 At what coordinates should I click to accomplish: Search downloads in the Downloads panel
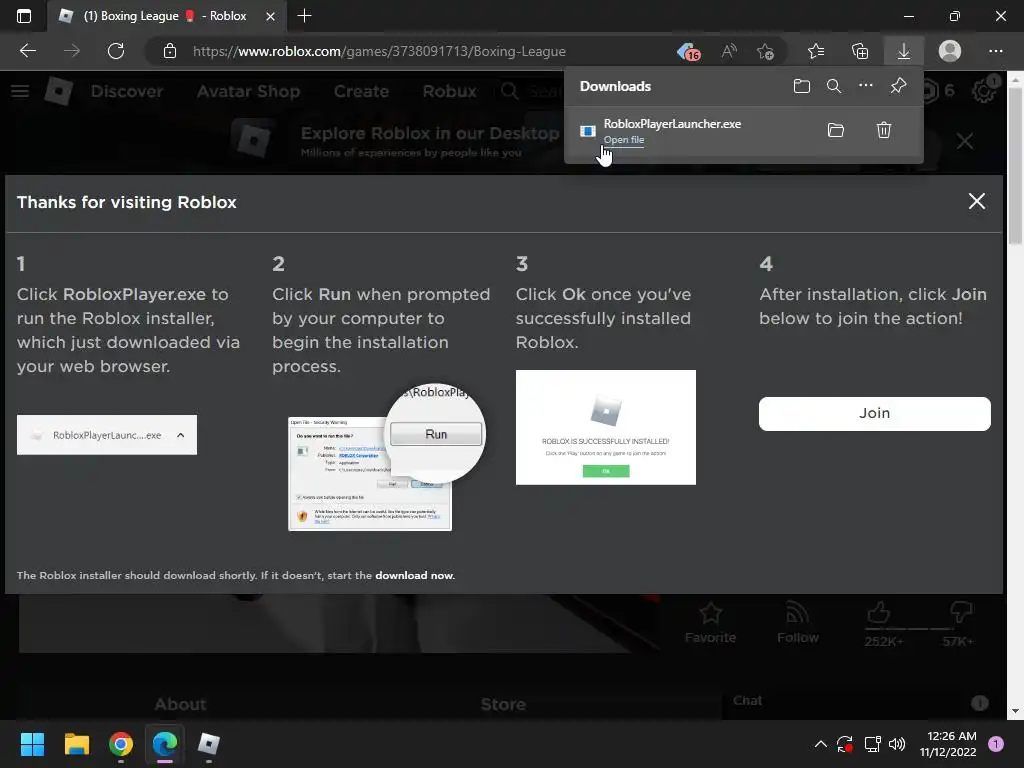click(x=834, y=86)
